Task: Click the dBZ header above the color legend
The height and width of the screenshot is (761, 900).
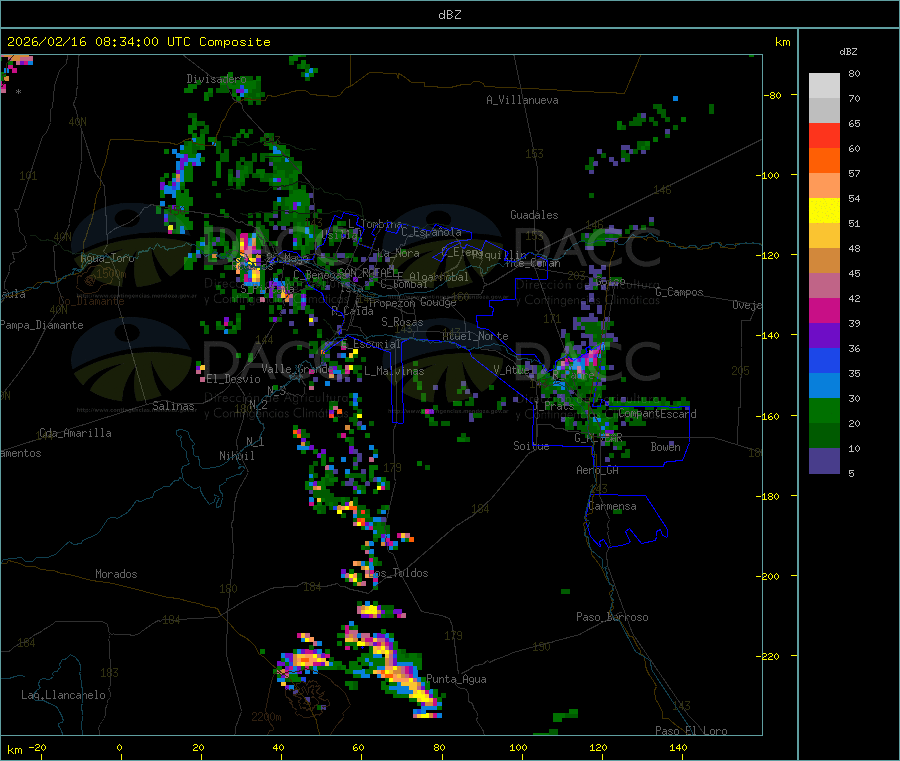Action: (848, 52)
